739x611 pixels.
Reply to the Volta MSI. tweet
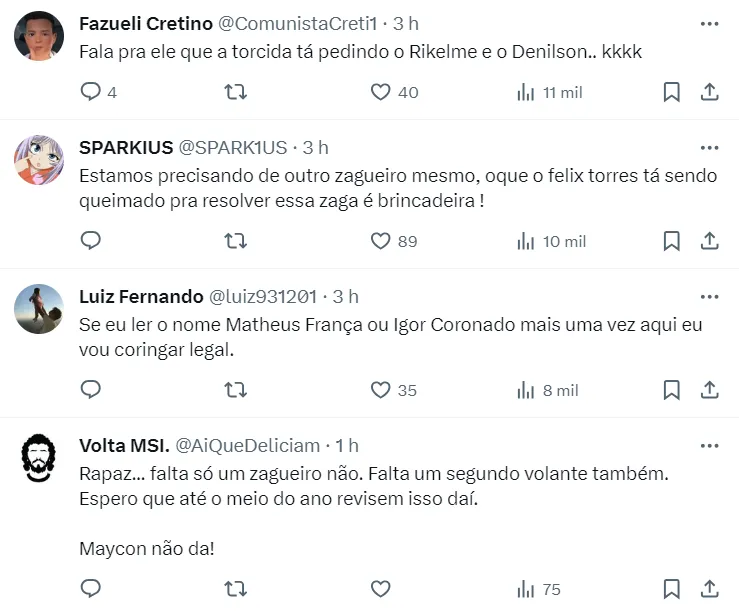[91, 589]
